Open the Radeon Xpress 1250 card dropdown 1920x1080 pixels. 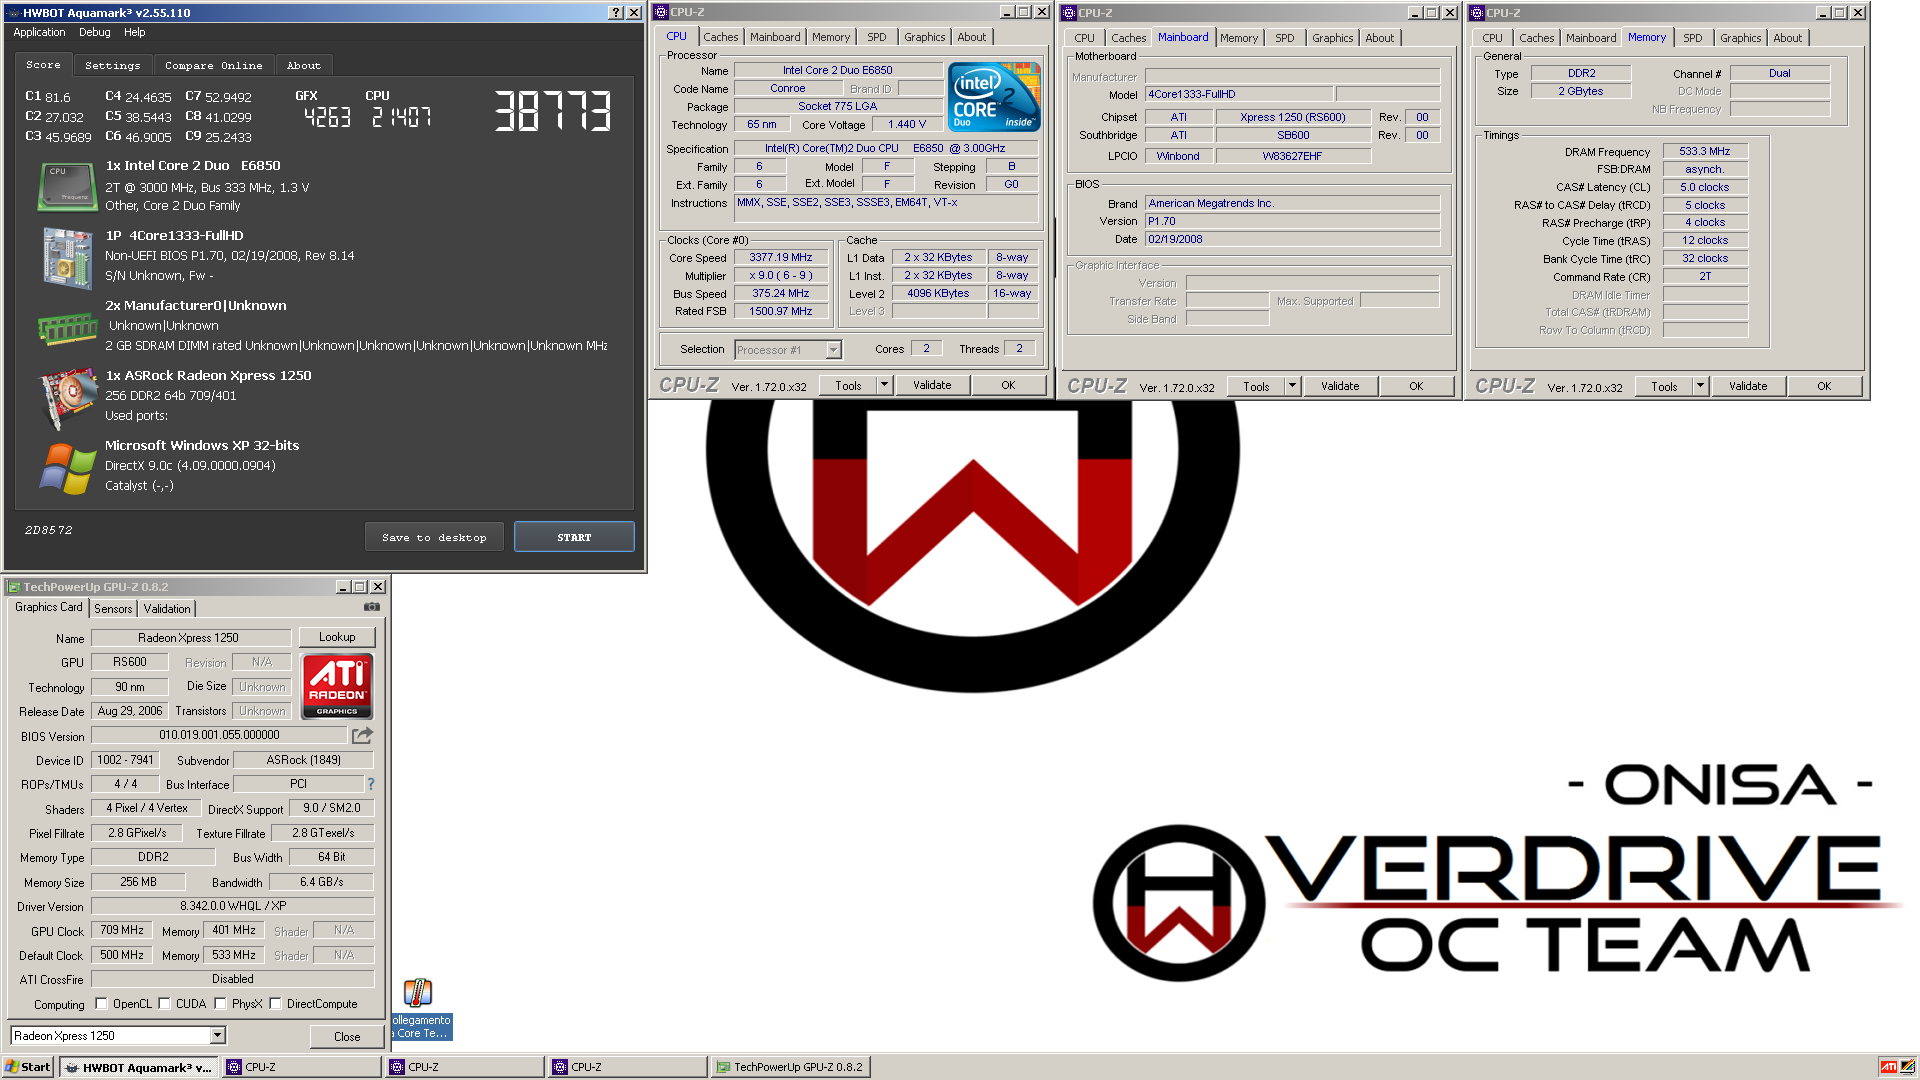pyautogui.click(x=217, y=1036)
